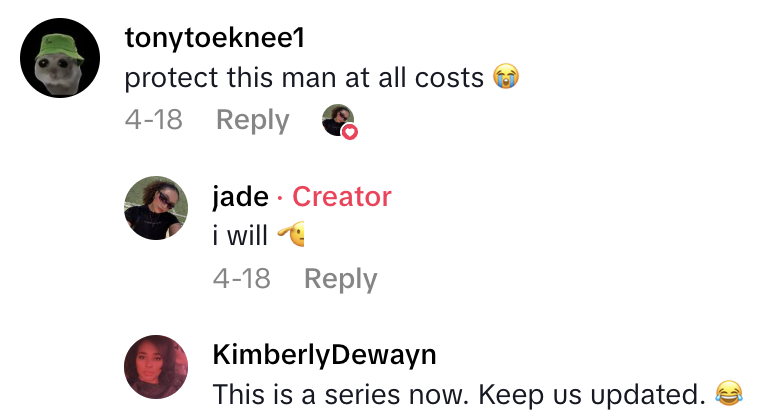Viewport: 776px width, 420px height.
Task: Open KimberlyDewayn's profile picture
Action: (x=156, y=367)
